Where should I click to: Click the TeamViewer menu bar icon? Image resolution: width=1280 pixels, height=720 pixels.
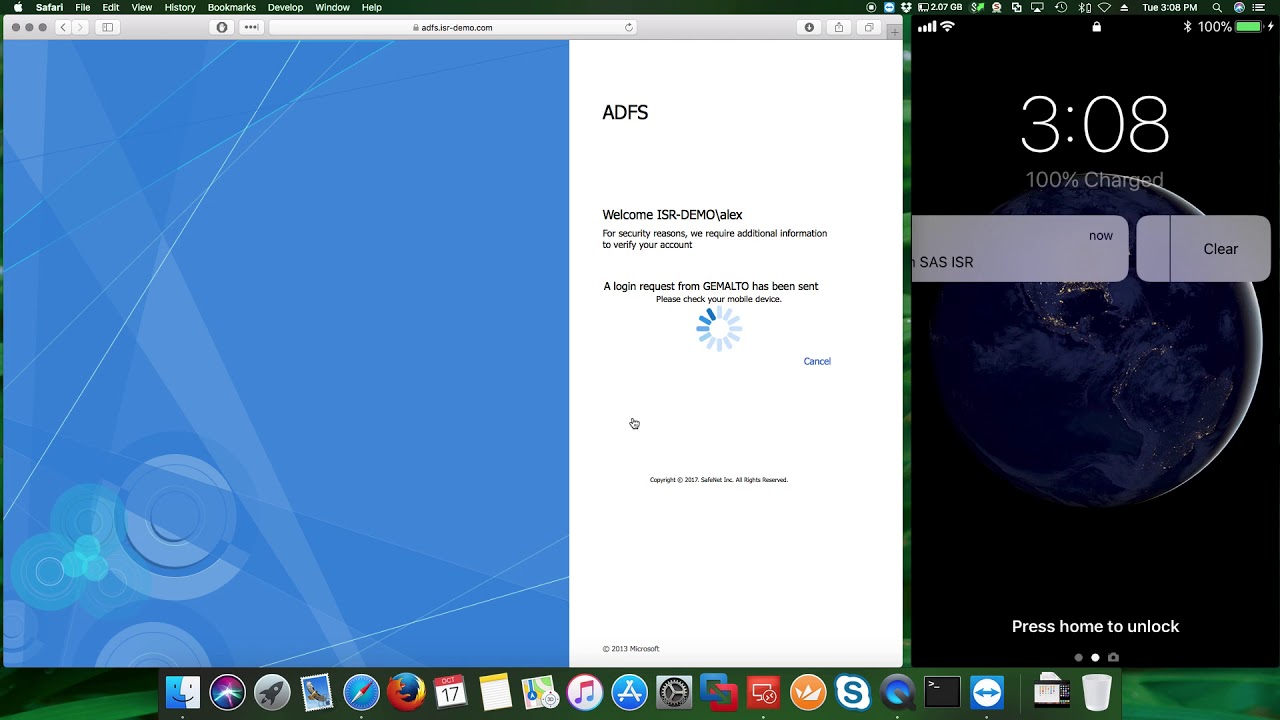tap(889, 7)
